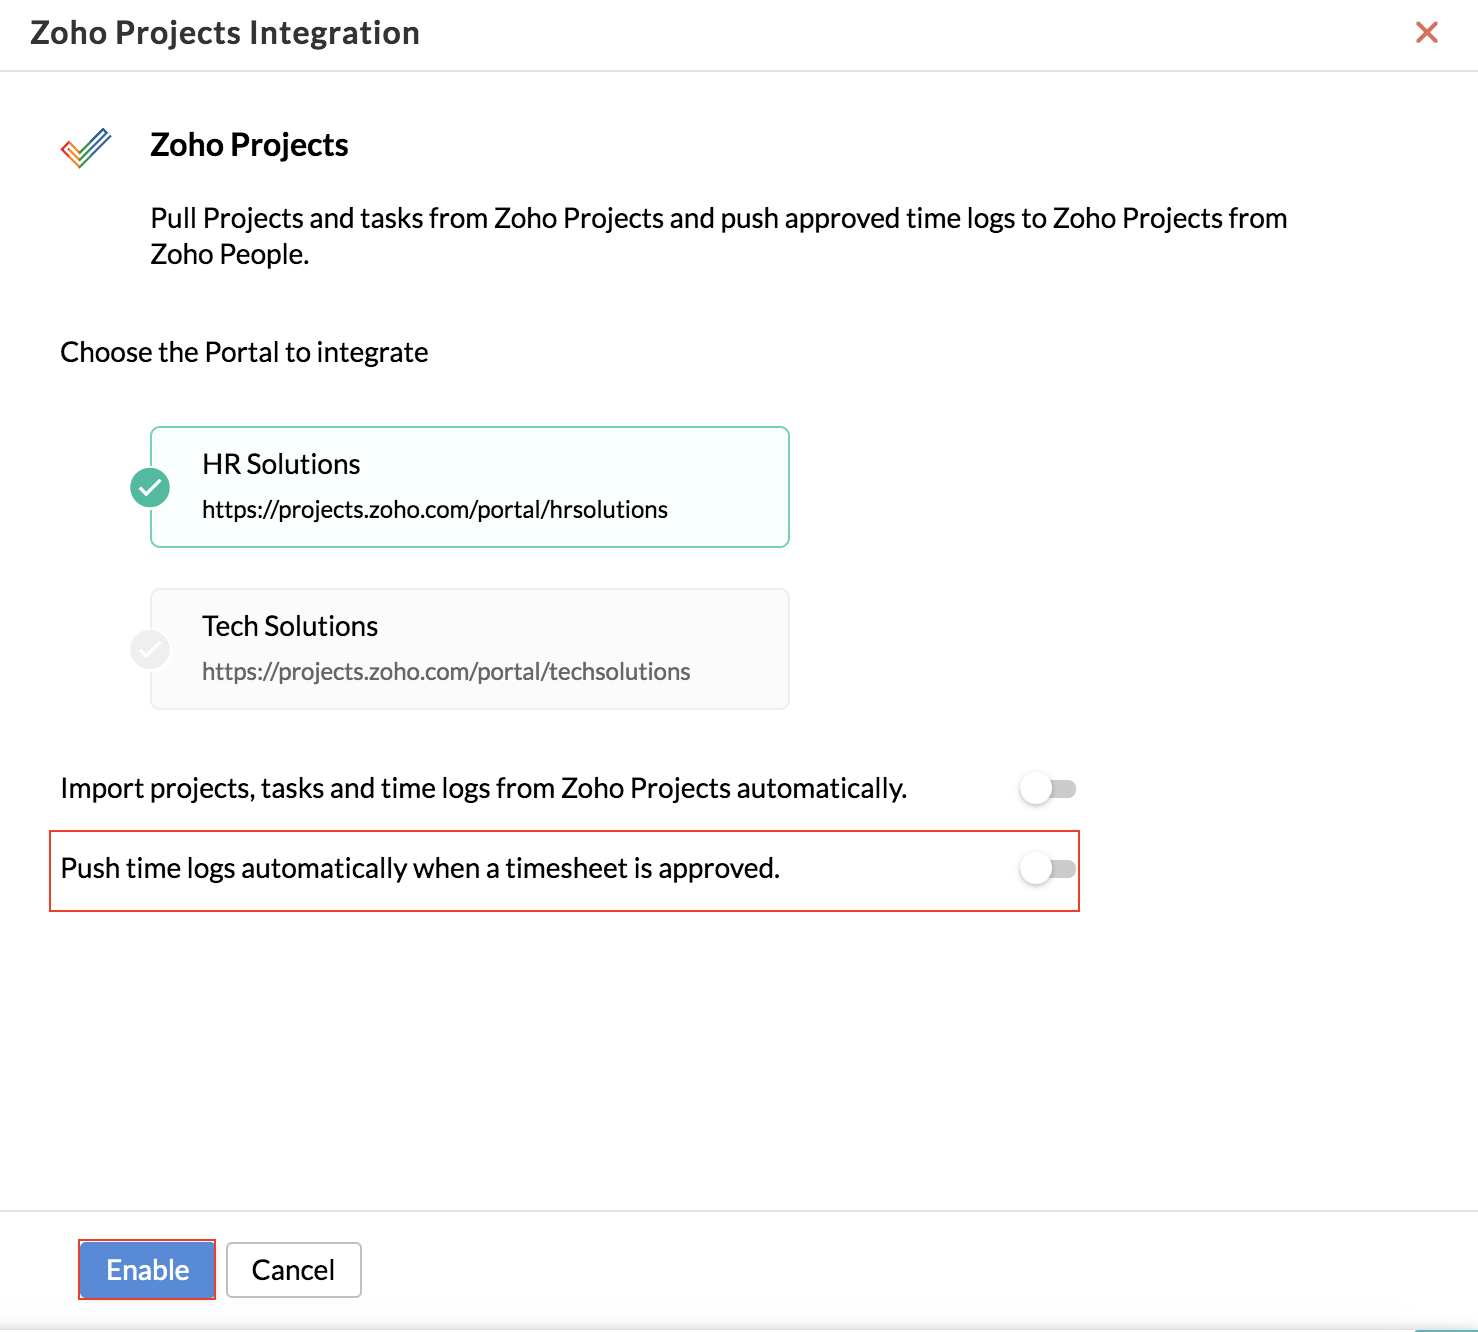Click 'Choose the Portal to integrate' label
The height and width of the screenshot is (1332, 1478).
coord(244,353)
